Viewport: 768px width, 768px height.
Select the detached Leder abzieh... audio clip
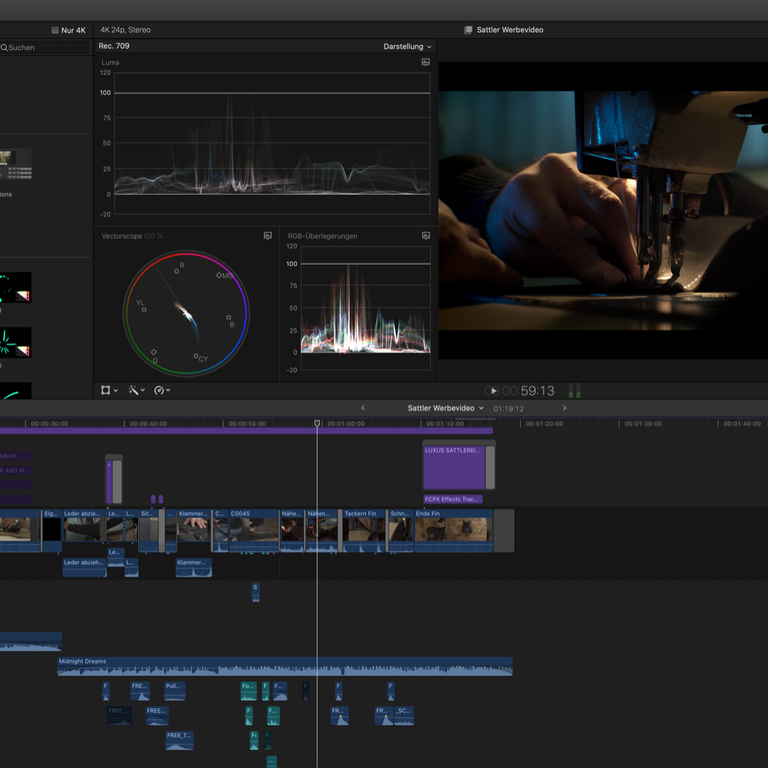pyautogui.click(x=84, y=568)
